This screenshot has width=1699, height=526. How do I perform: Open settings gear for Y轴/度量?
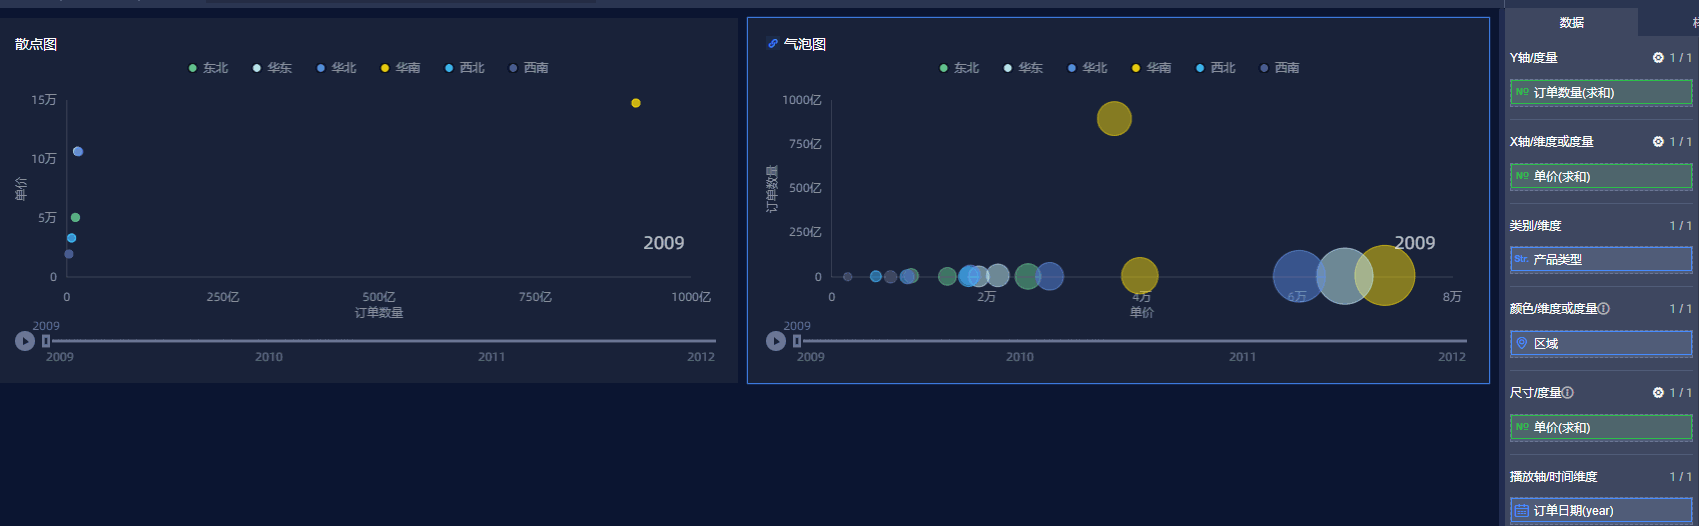point(1658,58)
